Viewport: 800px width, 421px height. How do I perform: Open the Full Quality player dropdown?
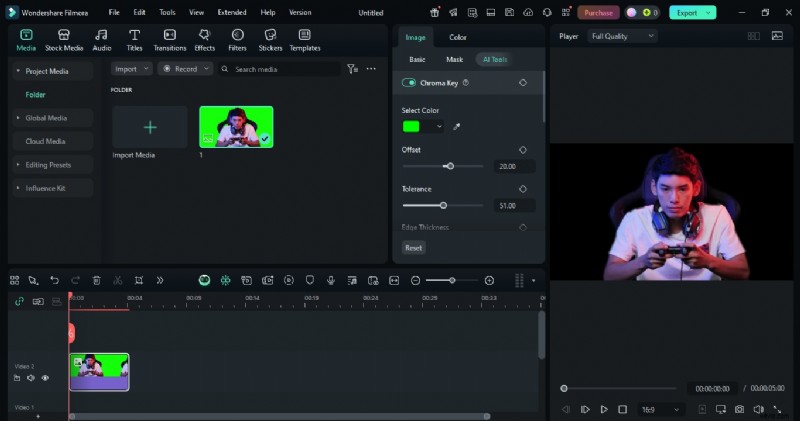pos(622,36)
